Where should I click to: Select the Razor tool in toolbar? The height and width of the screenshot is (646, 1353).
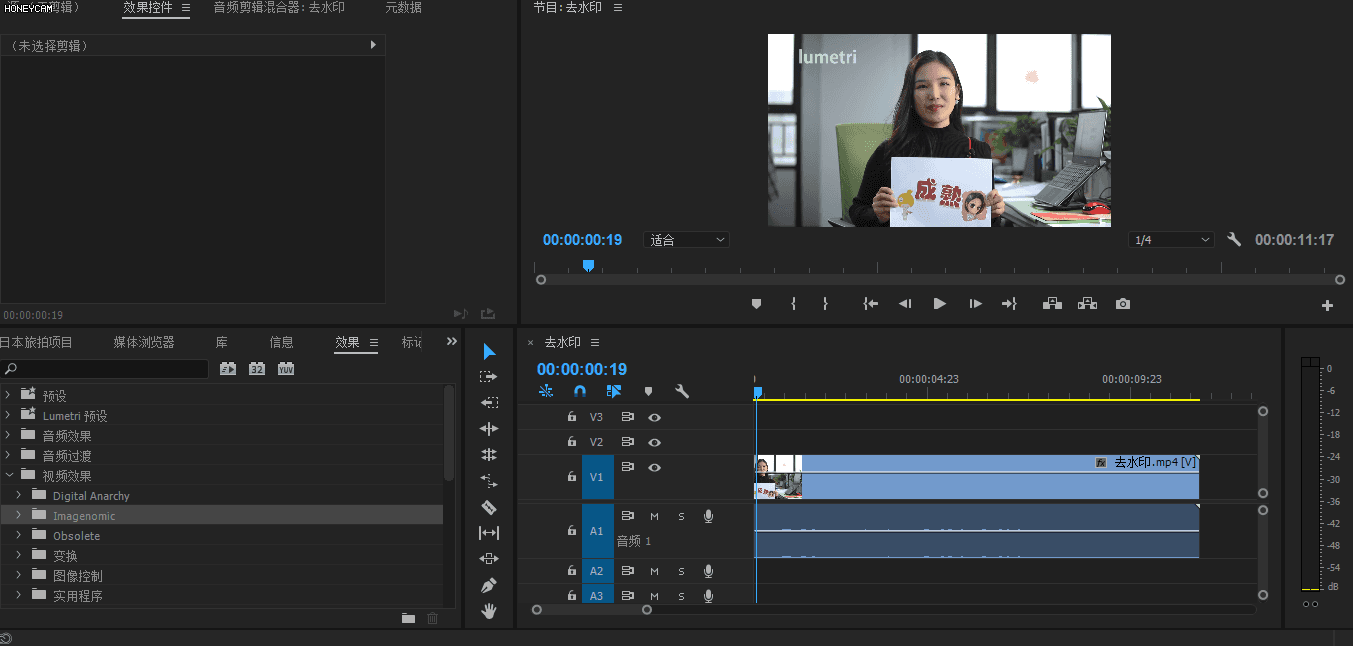click(489, 507)
